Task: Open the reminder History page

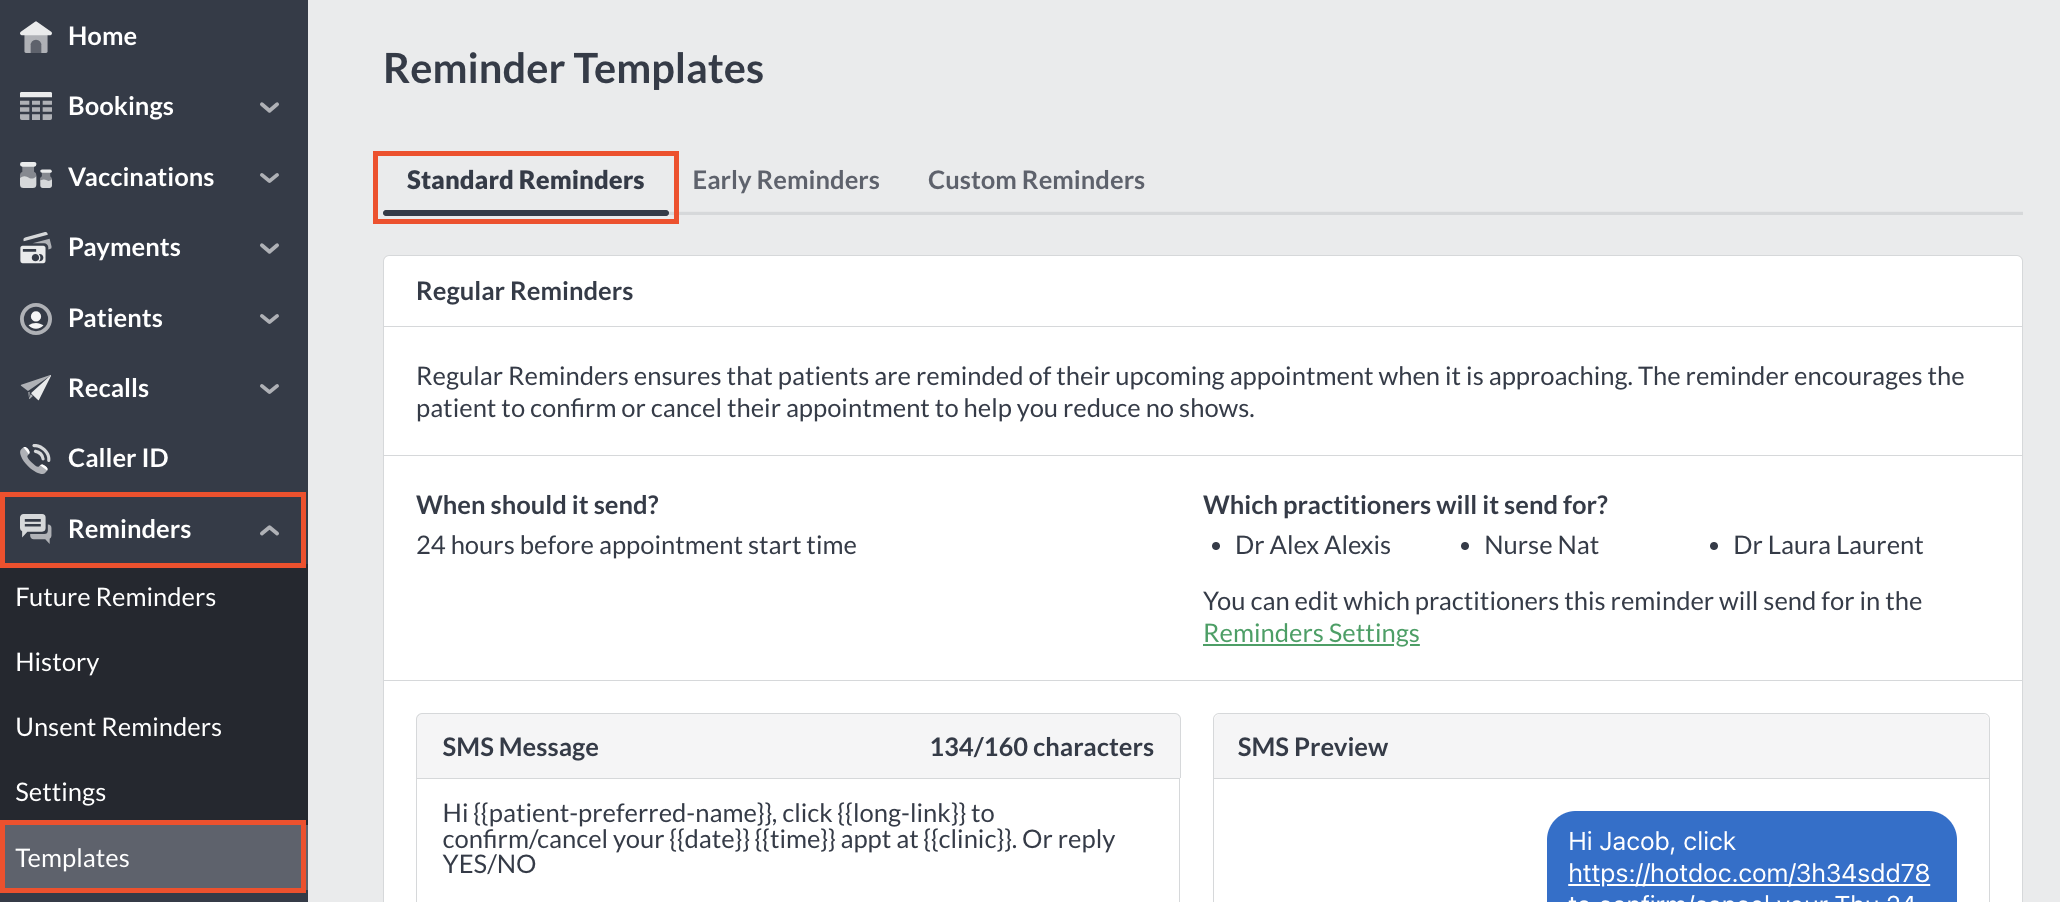Action: (x=57, y=661)
